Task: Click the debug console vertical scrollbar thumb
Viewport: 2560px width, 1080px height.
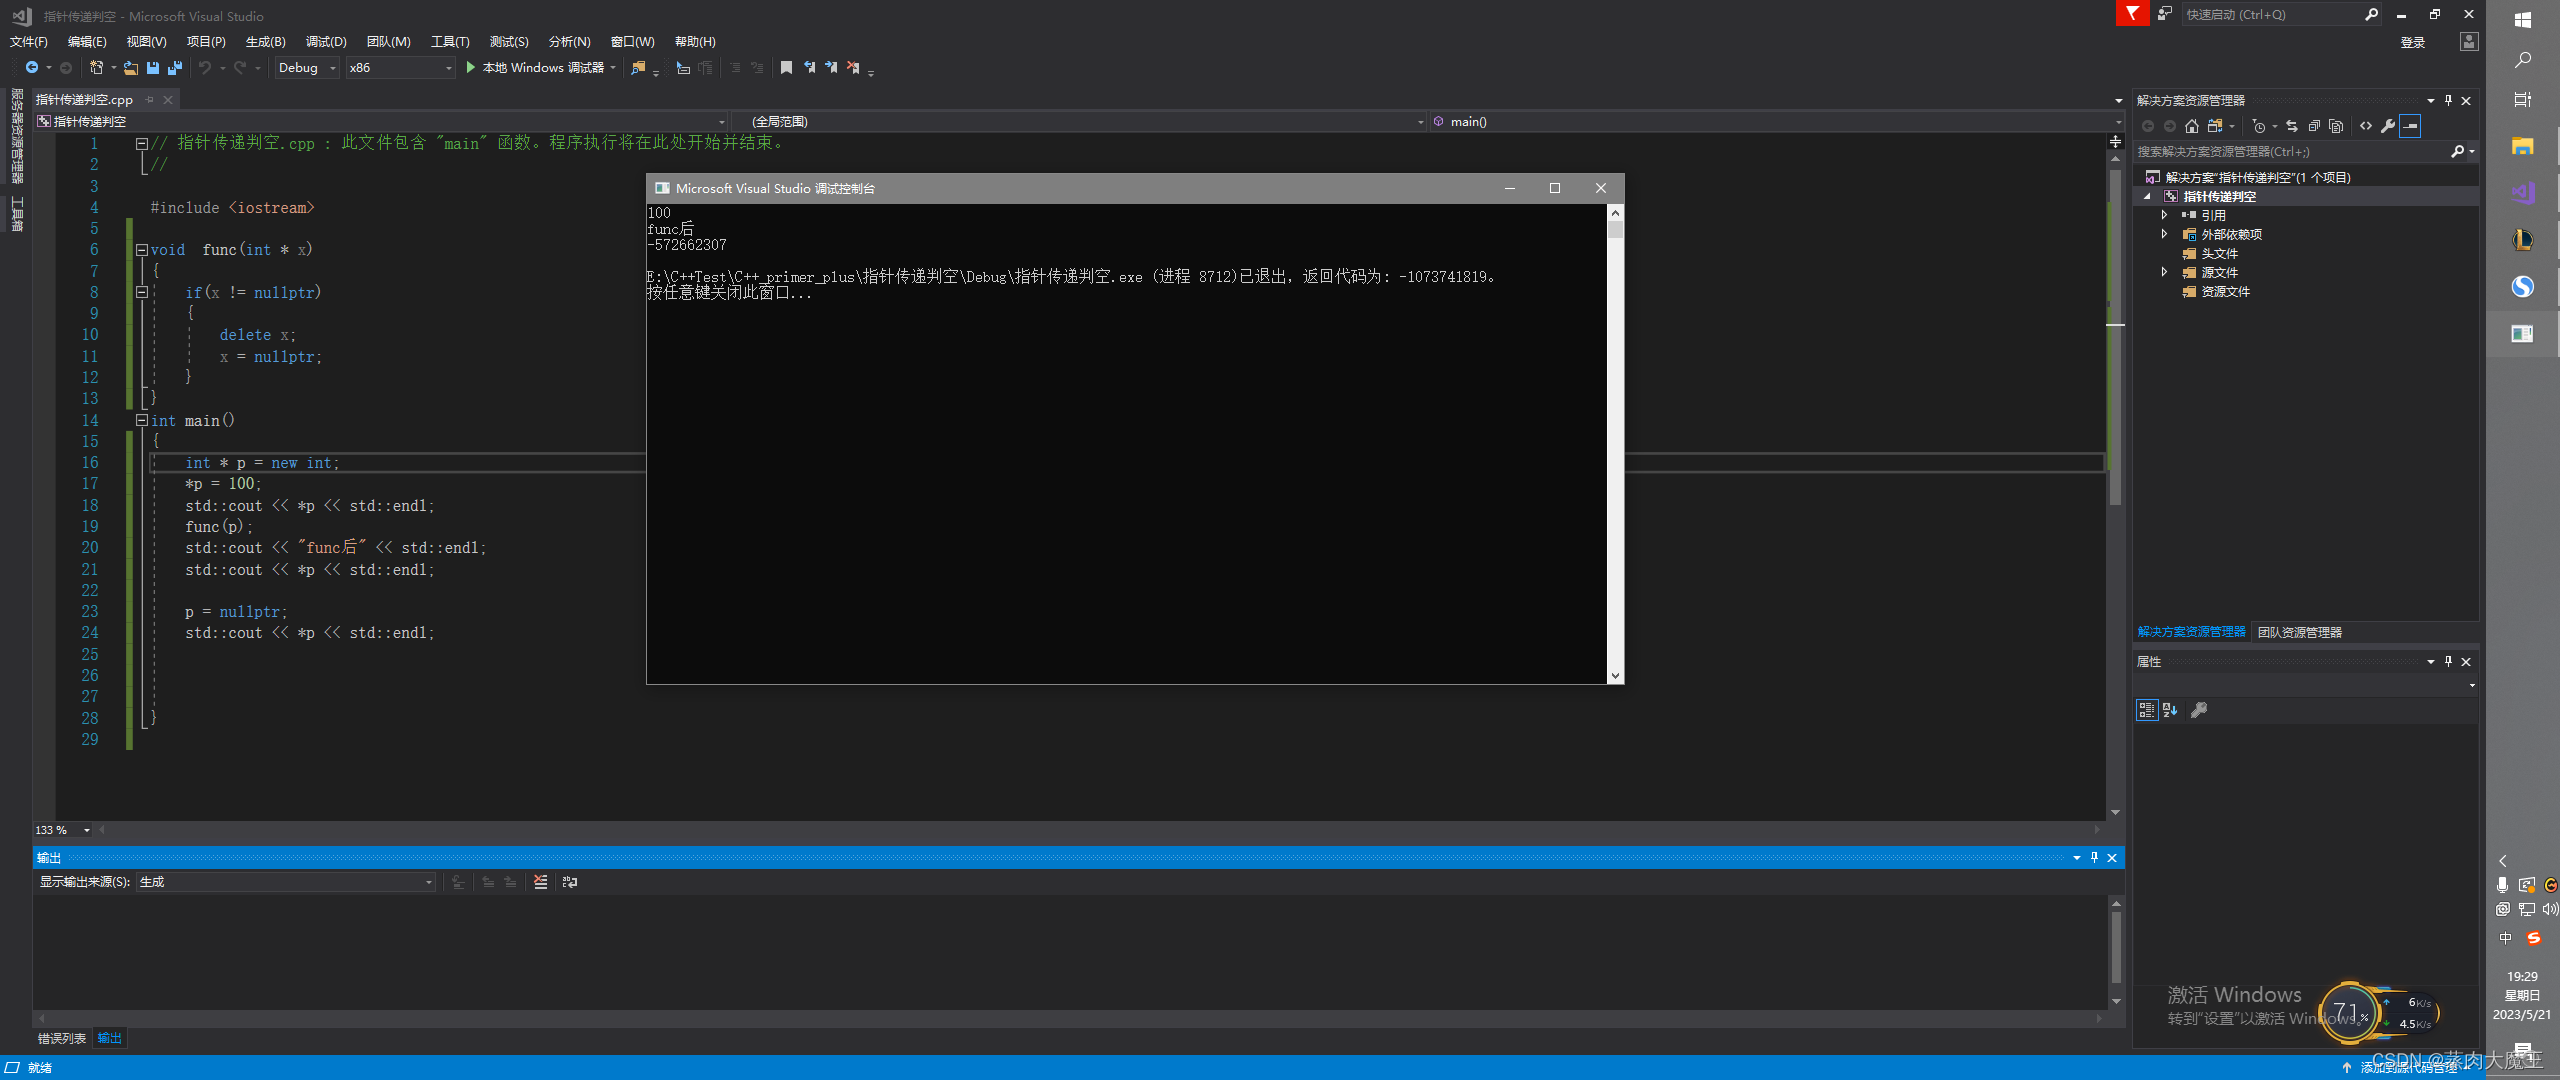Action: click(x=1615, y=230)
